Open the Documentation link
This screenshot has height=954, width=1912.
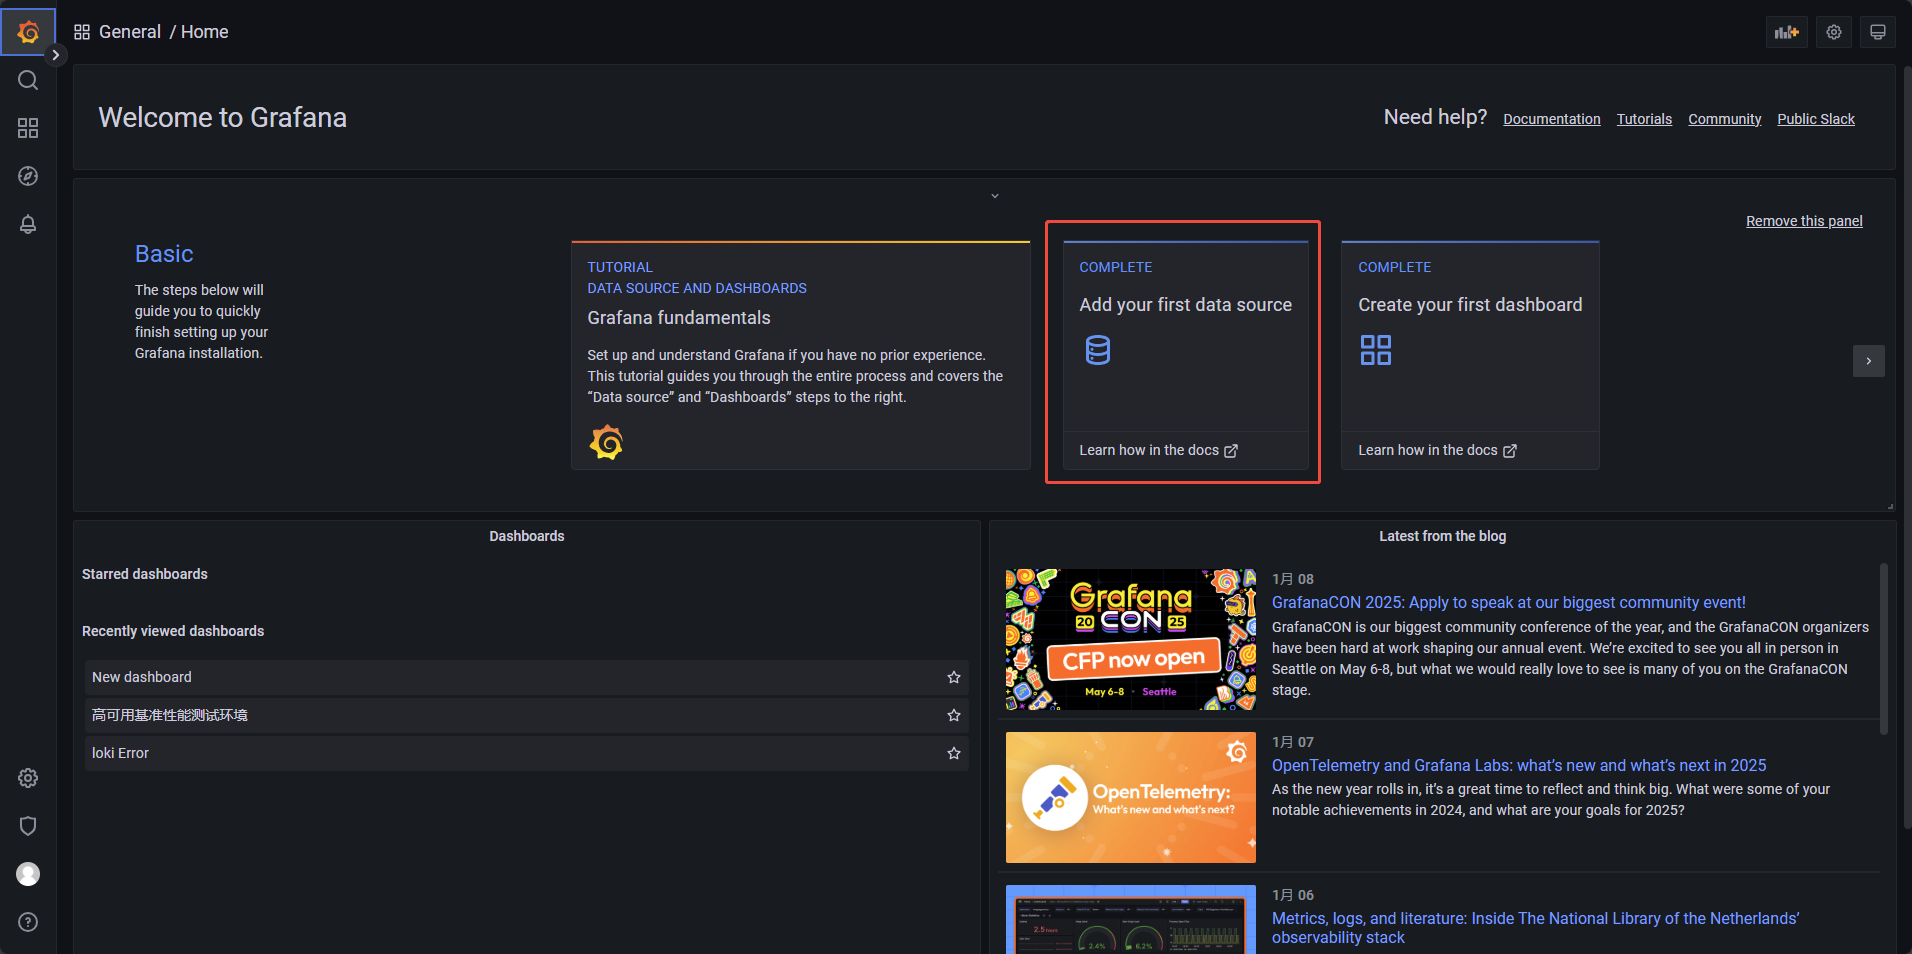pos(1550,119)
